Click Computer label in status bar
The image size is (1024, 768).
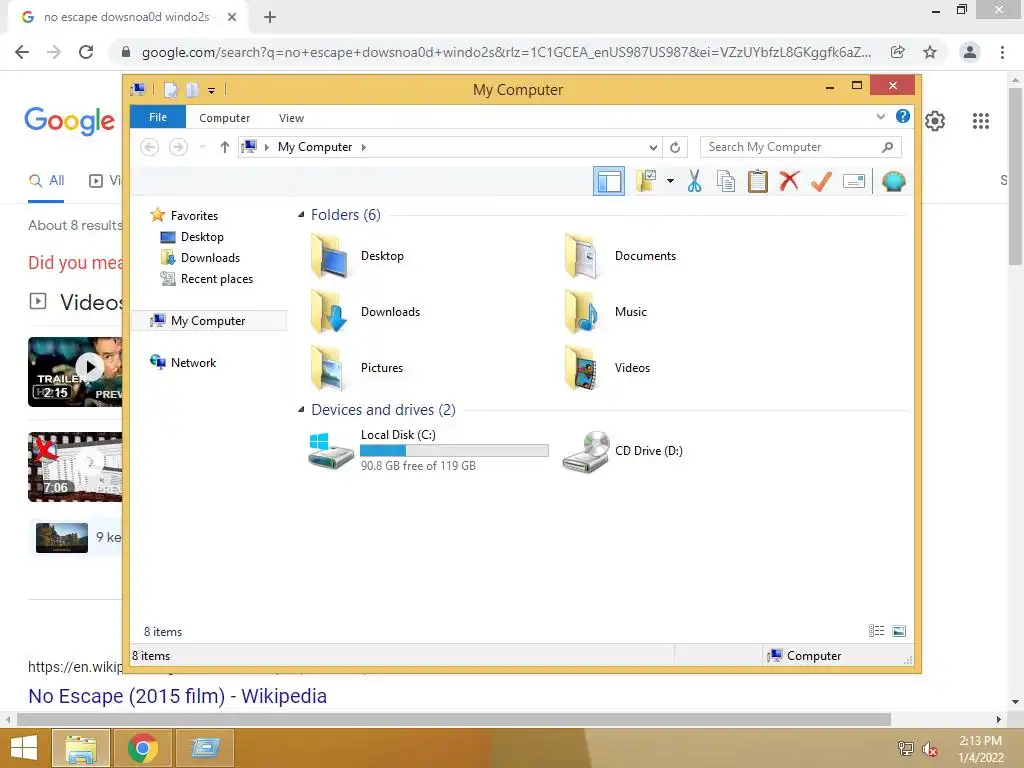point(814,656)
